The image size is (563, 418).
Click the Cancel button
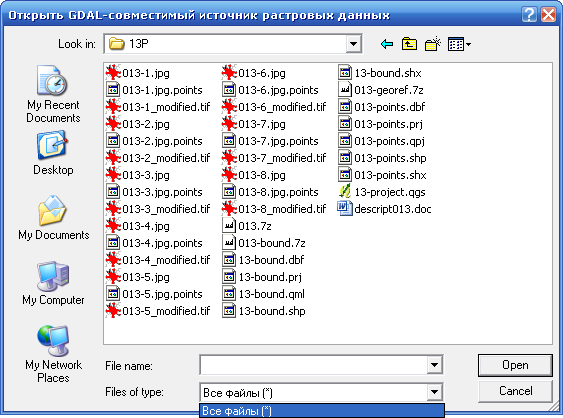tap(515, 391)
